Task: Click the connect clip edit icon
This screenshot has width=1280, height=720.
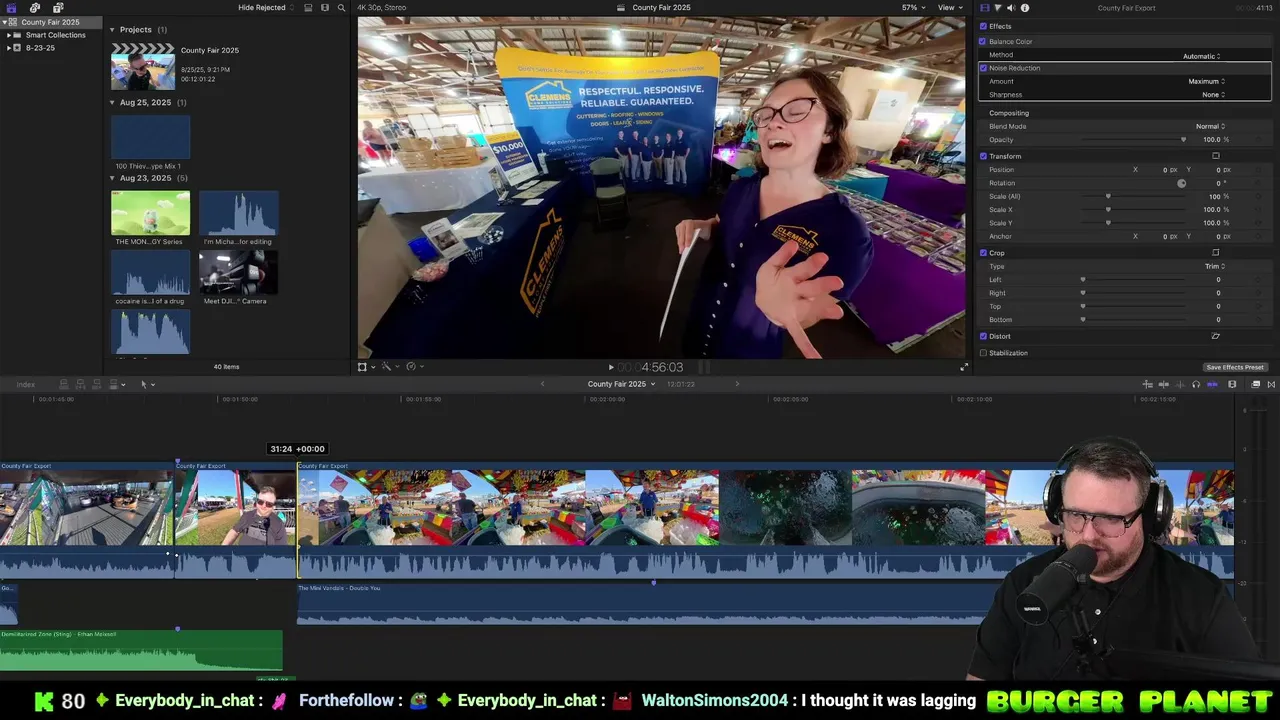Action: [64, 384]
